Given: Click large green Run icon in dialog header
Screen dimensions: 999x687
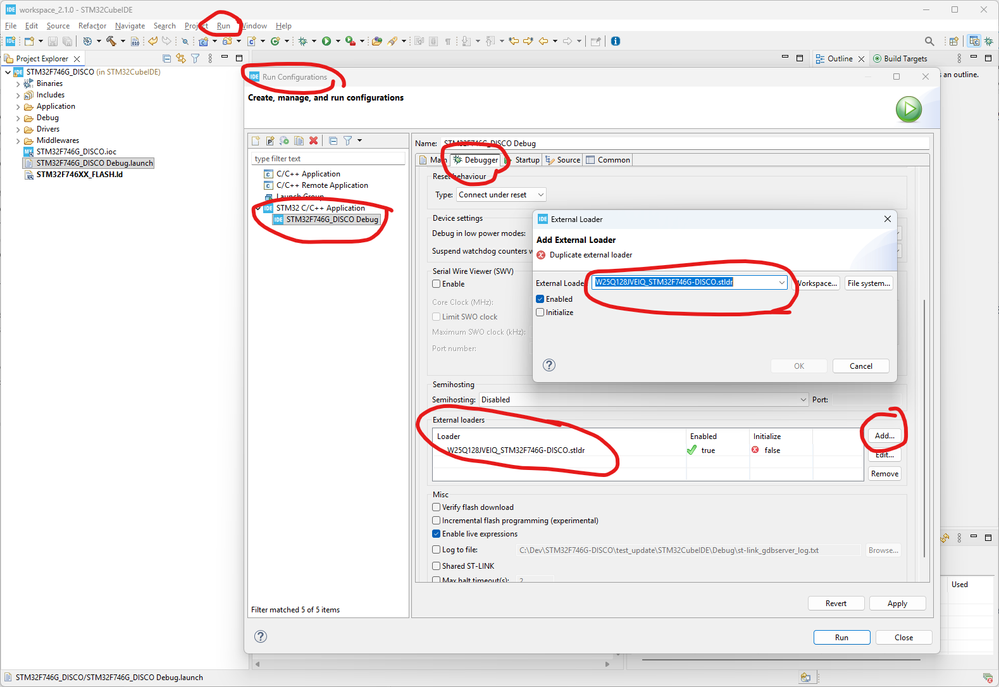Looking at the screenshot, I should [909, 110].
